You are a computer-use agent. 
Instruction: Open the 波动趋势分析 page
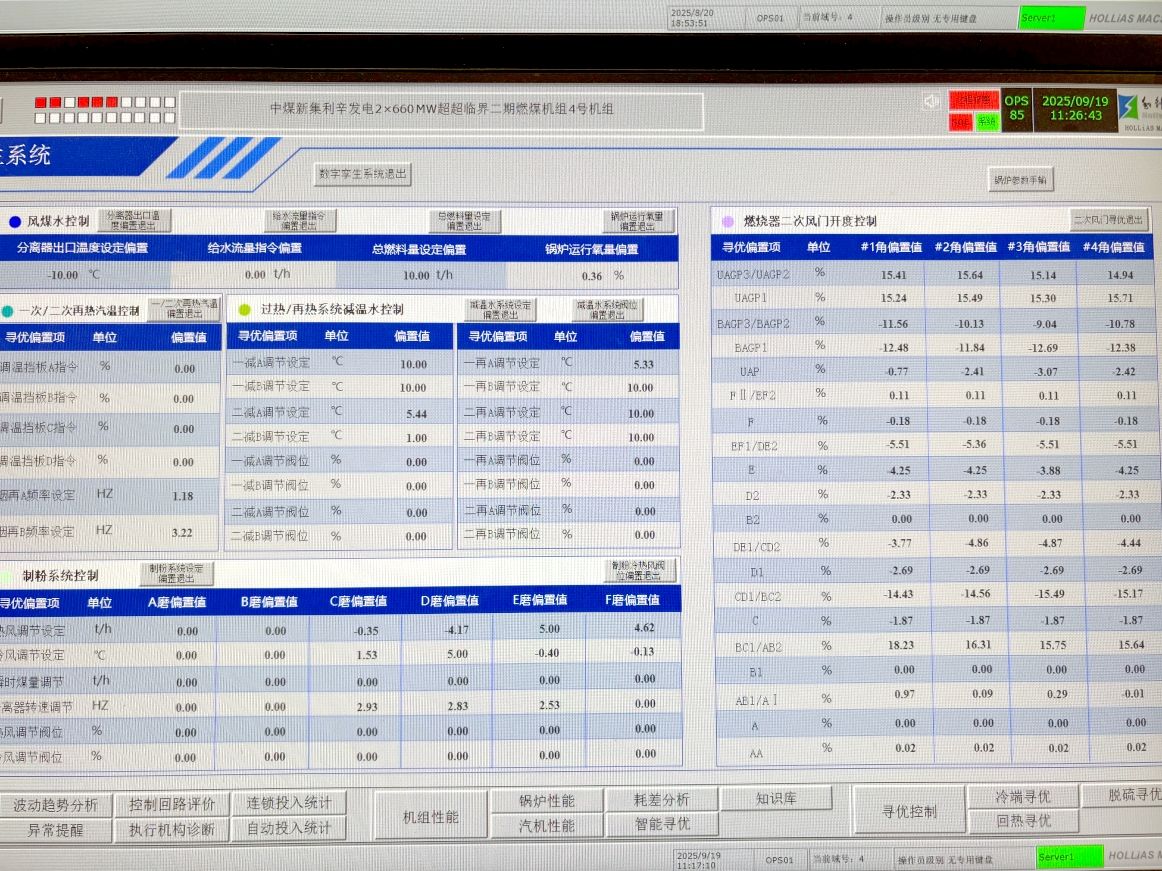point(55,805)
